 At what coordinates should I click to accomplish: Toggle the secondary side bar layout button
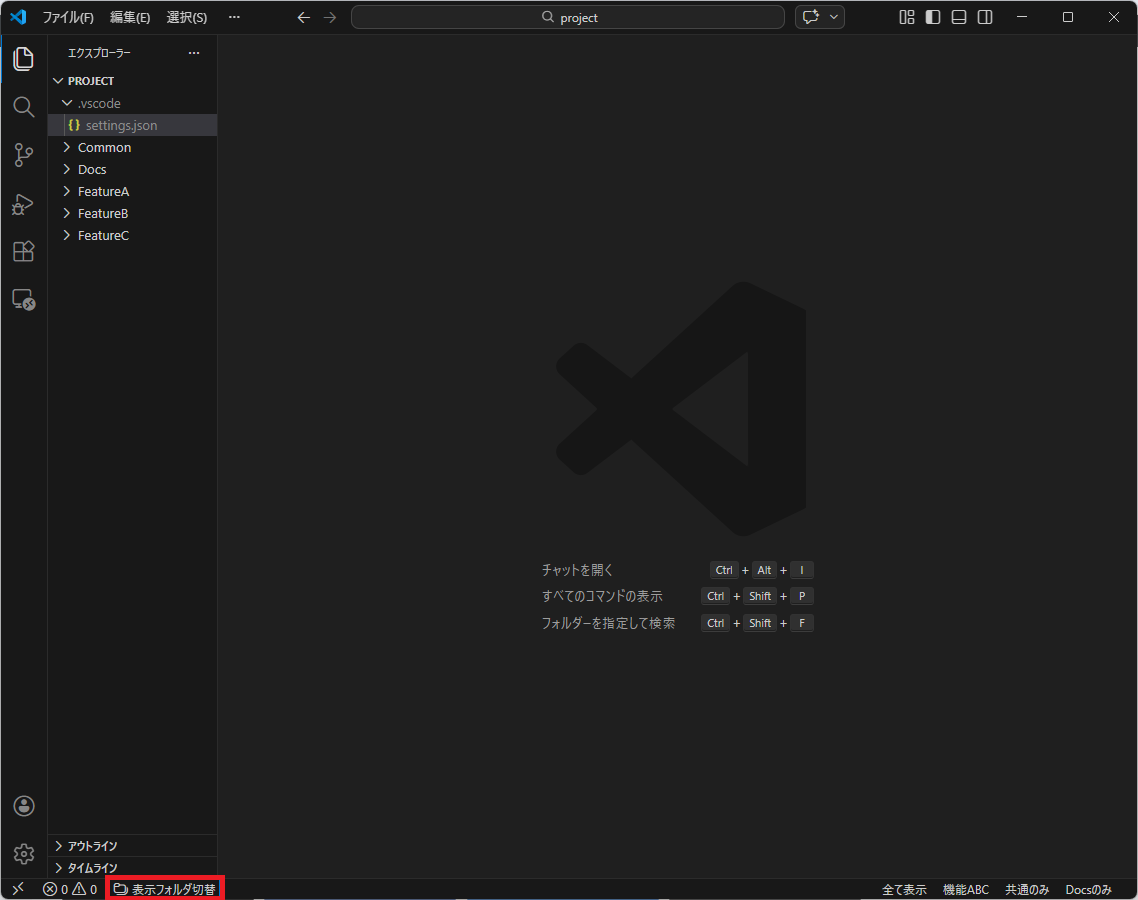click(985, 17)
